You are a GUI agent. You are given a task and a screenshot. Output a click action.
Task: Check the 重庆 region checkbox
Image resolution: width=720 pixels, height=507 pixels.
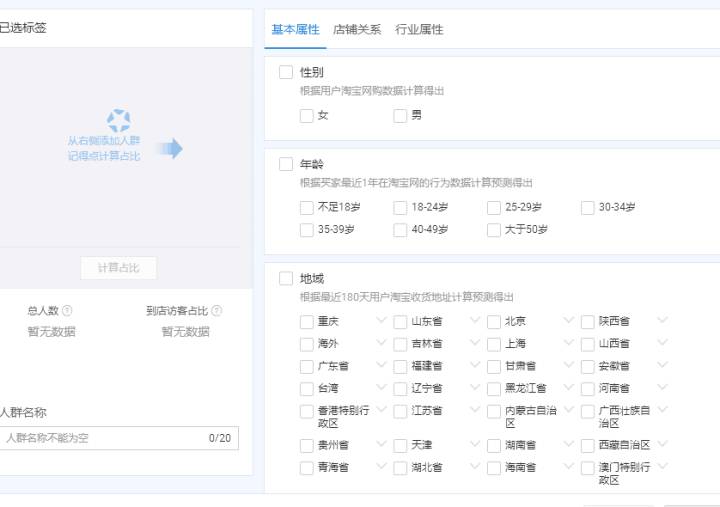[307, 322]
